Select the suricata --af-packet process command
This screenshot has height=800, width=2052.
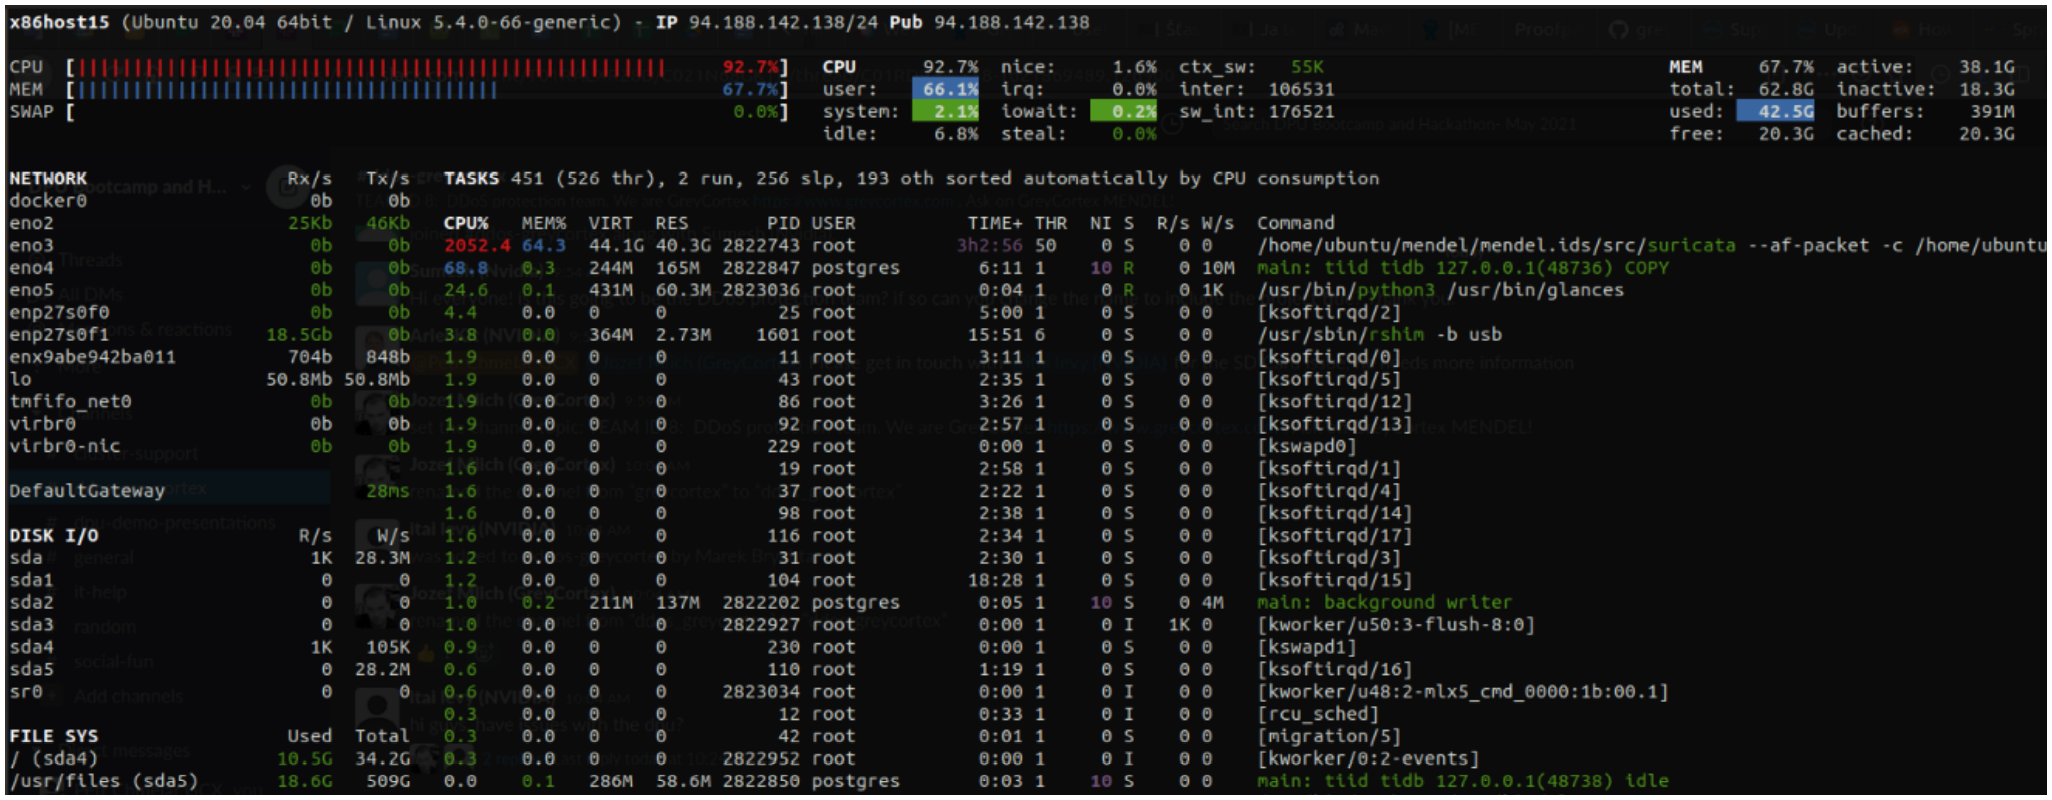coord(1651,245)
